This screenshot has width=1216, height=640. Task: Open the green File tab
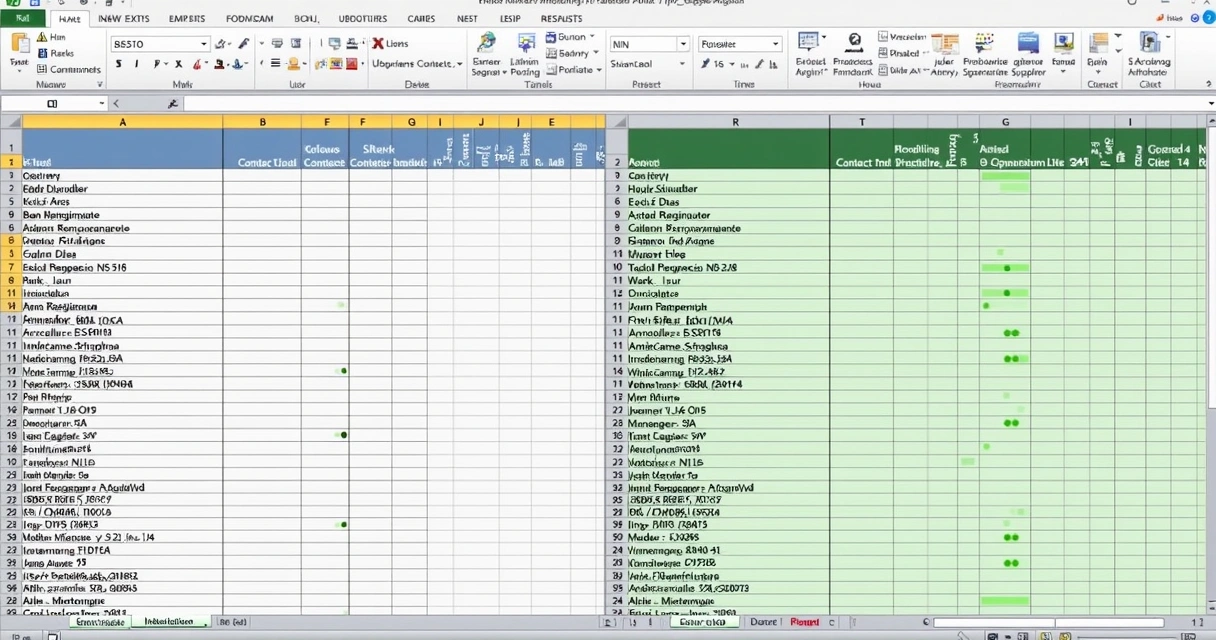(x=22, y=18)
